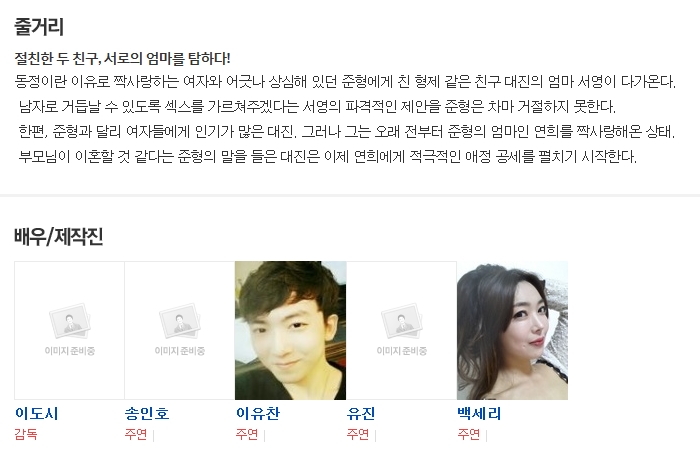The width and height of the screenshot is (700, 462).
Task: Open director 이도시 name link
Action: click(37, 413)
